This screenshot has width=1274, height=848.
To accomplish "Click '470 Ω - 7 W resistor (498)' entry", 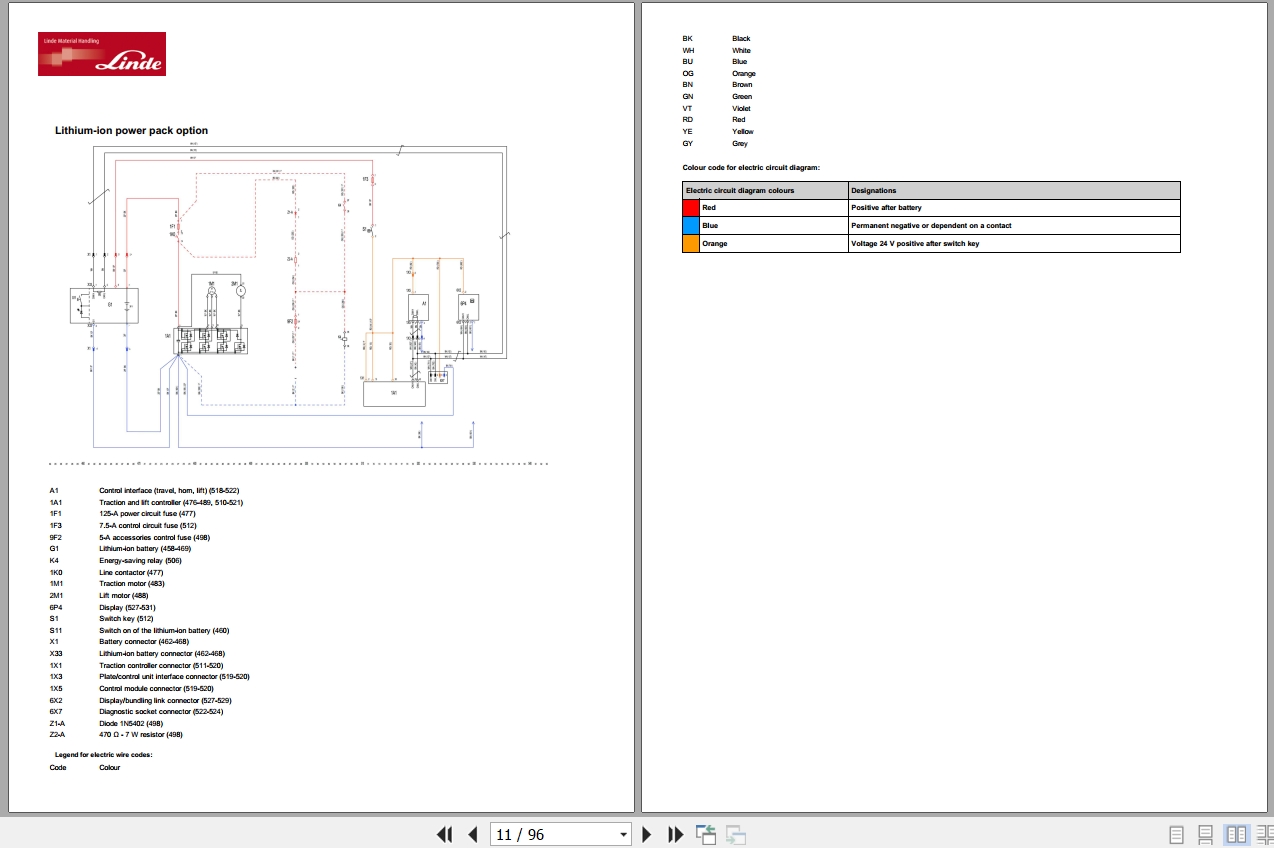I will (141, 735).
